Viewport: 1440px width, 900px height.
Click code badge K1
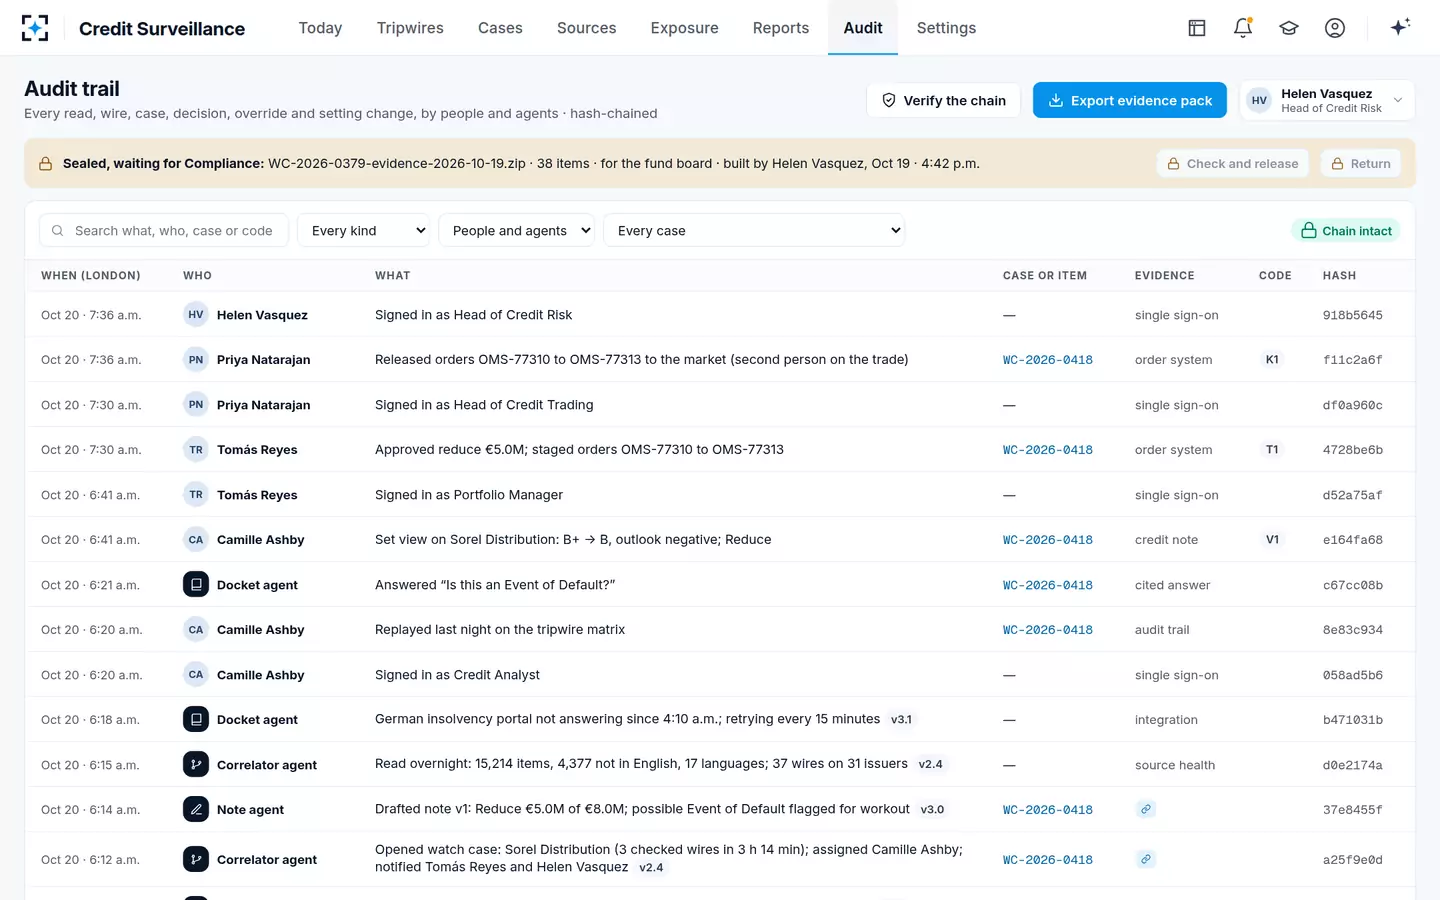(1272, 359)
